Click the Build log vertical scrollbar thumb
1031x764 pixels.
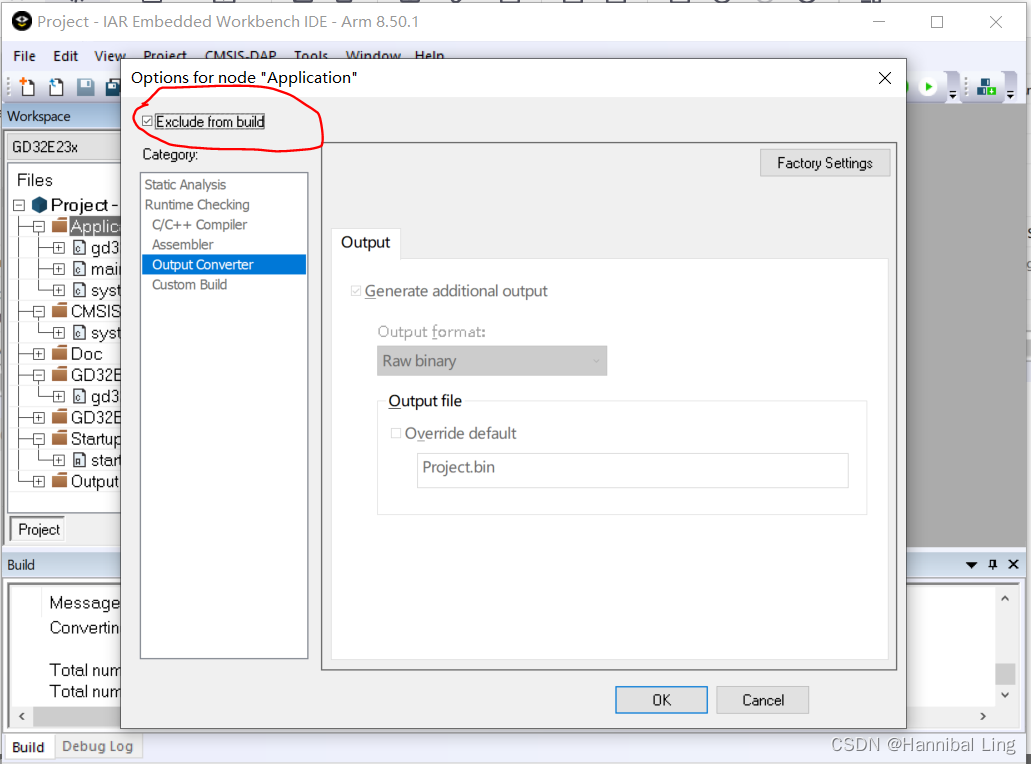(1005, 674)
